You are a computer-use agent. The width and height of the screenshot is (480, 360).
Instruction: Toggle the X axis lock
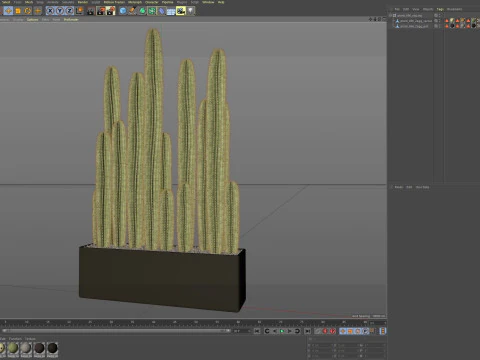50,11
